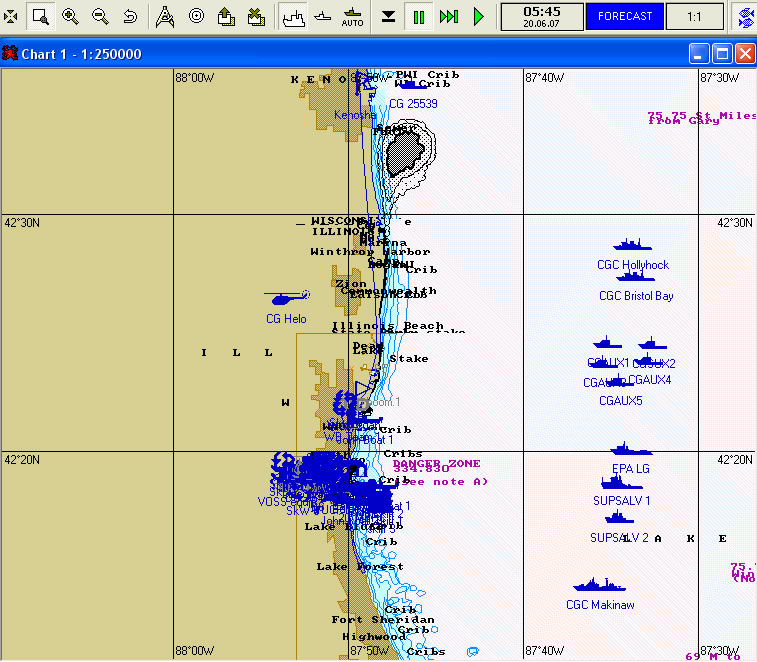The height and width of the screenshot is (662, 757).
Task: Click the blue fish icon in toolbar
Action: point(746,17)
